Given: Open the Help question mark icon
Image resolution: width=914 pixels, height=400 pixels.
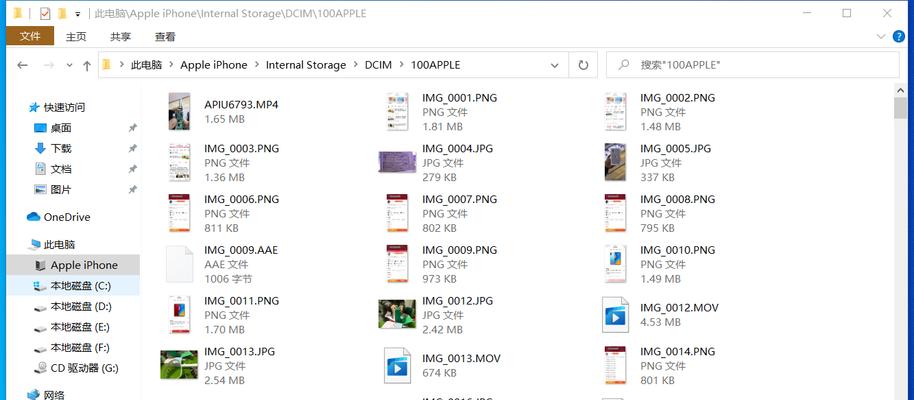Looking at the screenshot, I should pos(899,36).
